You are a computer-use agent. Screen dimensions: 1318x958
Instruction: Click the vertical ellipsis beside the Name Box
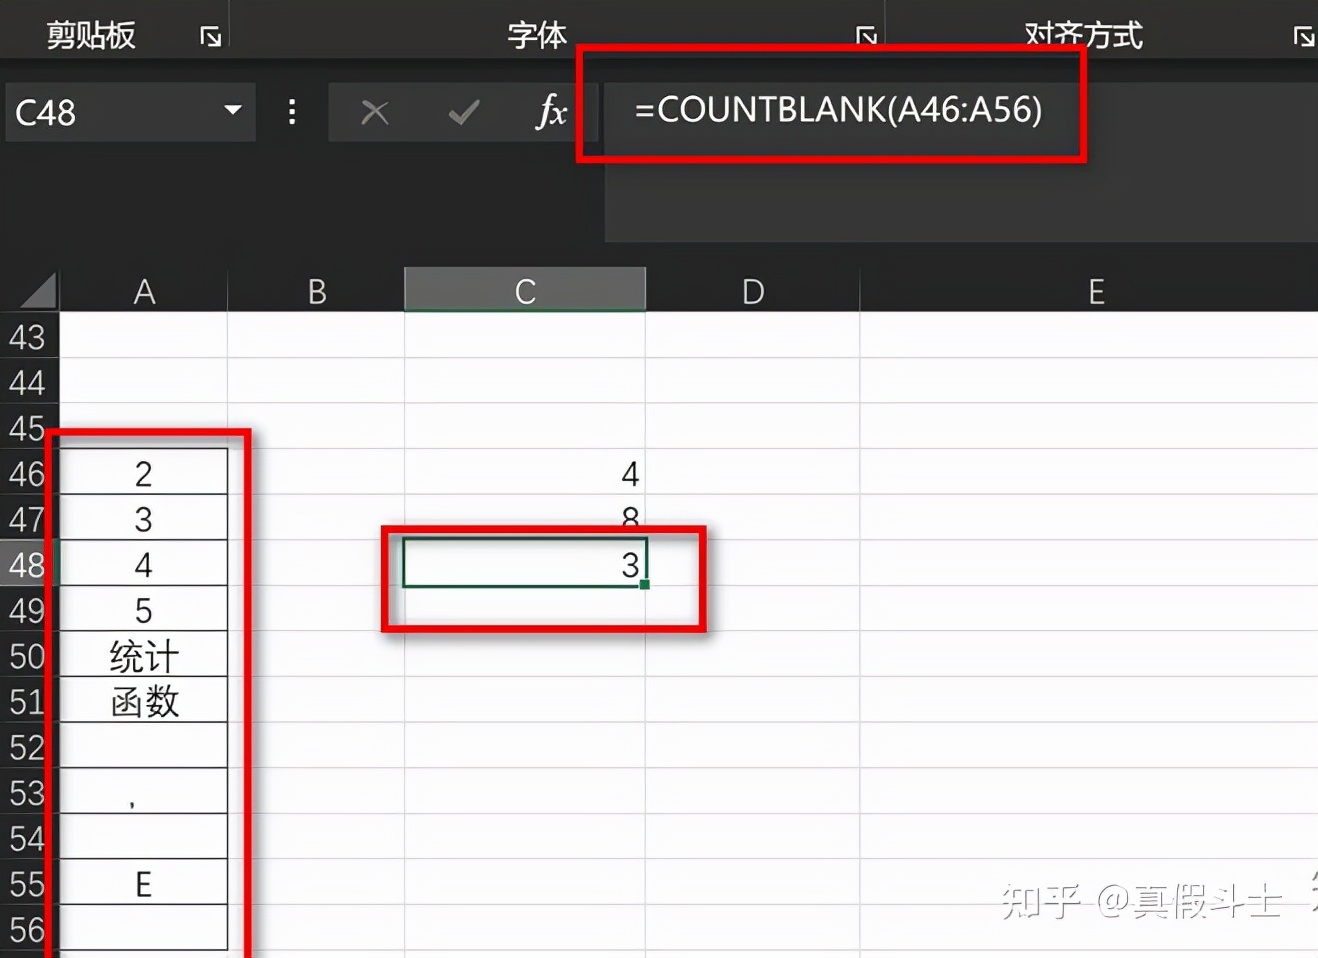291,112
